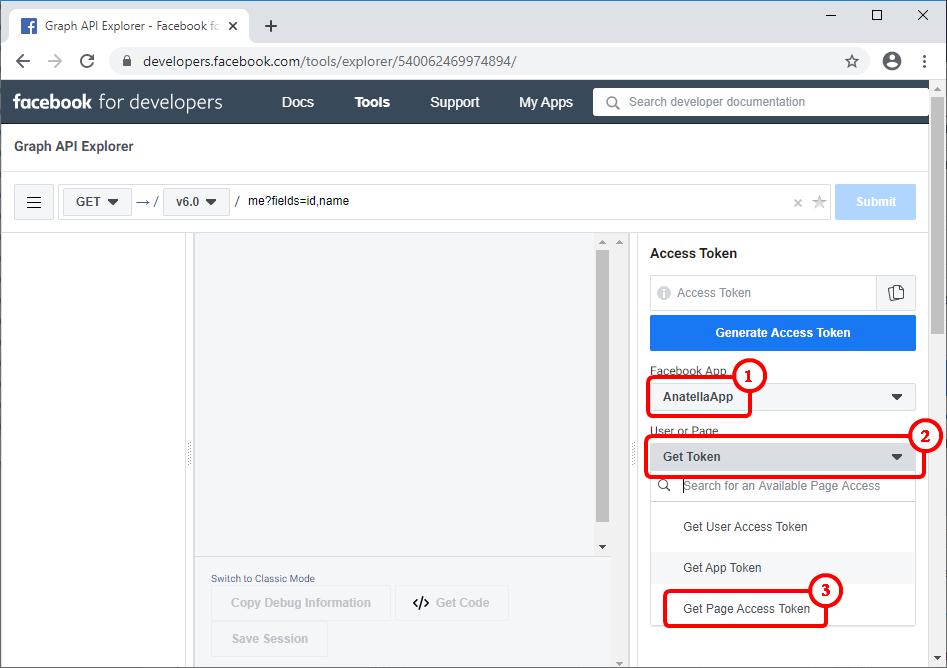The width and height of the screenshot is (947, 668).
Task: Click the query field with me?fields=id,name
Action: point(445,202)
